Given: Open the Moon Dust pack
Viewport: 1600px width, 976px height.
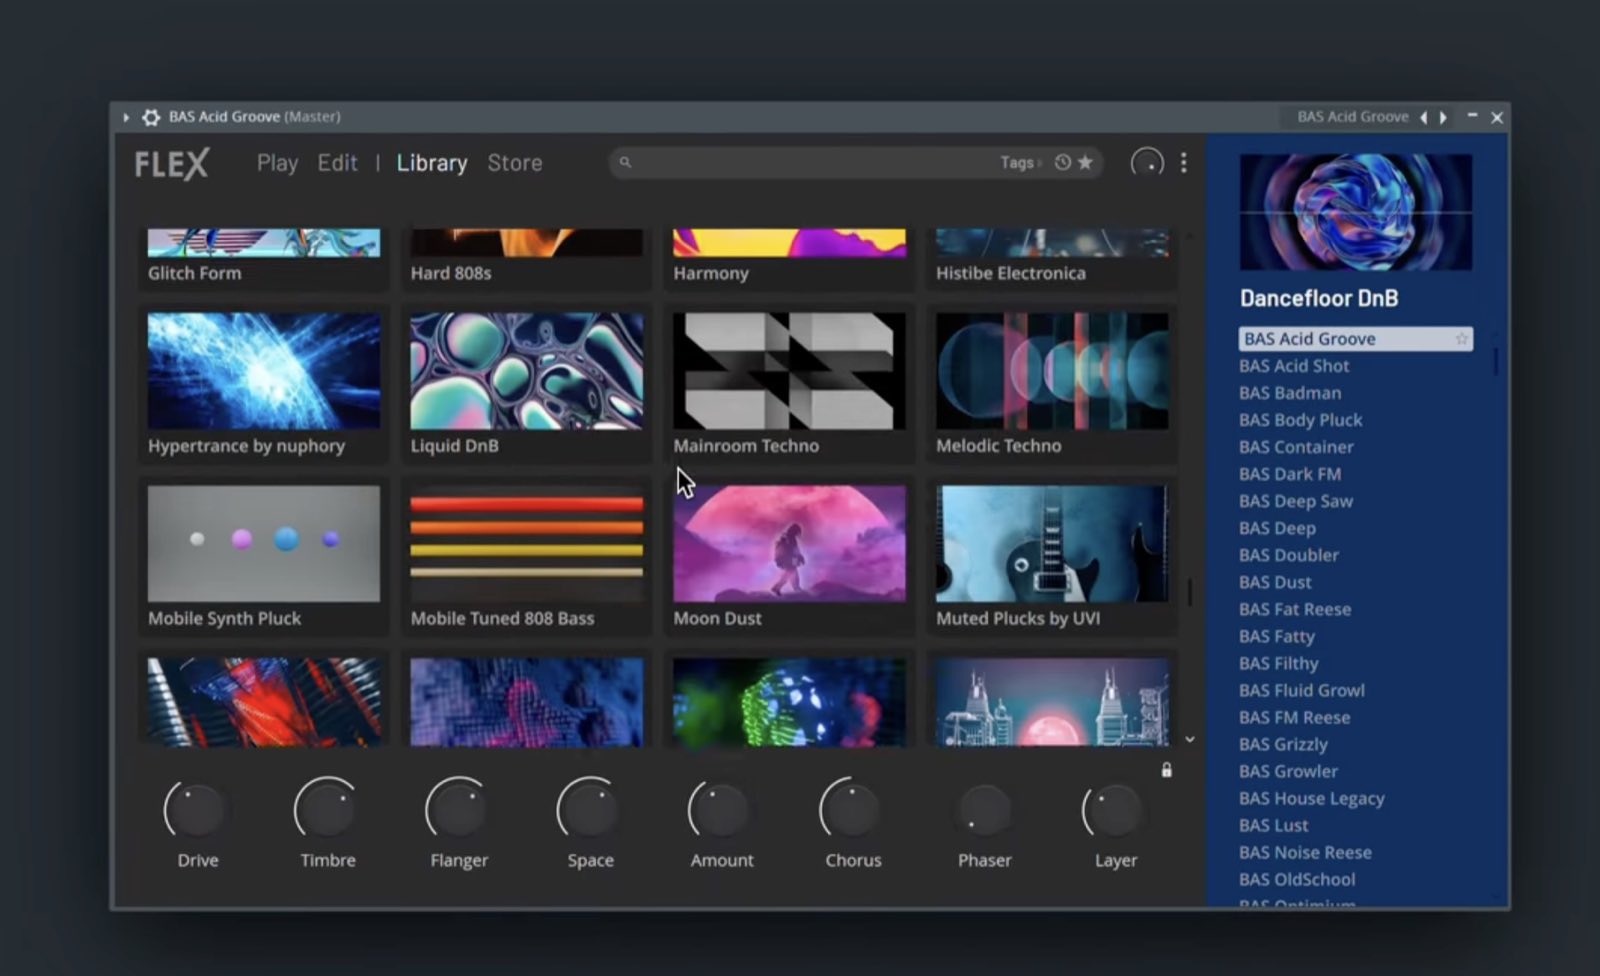Looking at the screenshot, I should [x=789, y=557].
